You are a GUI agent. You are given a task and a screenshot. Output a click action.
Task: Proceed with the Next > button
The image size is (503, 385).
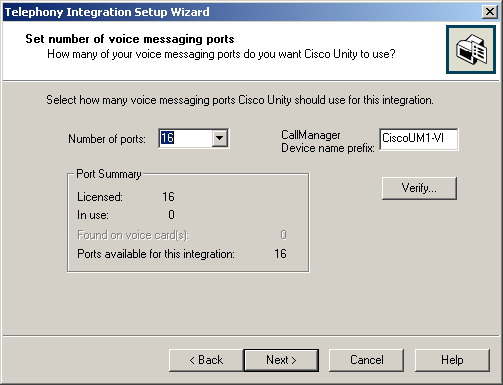281,360
